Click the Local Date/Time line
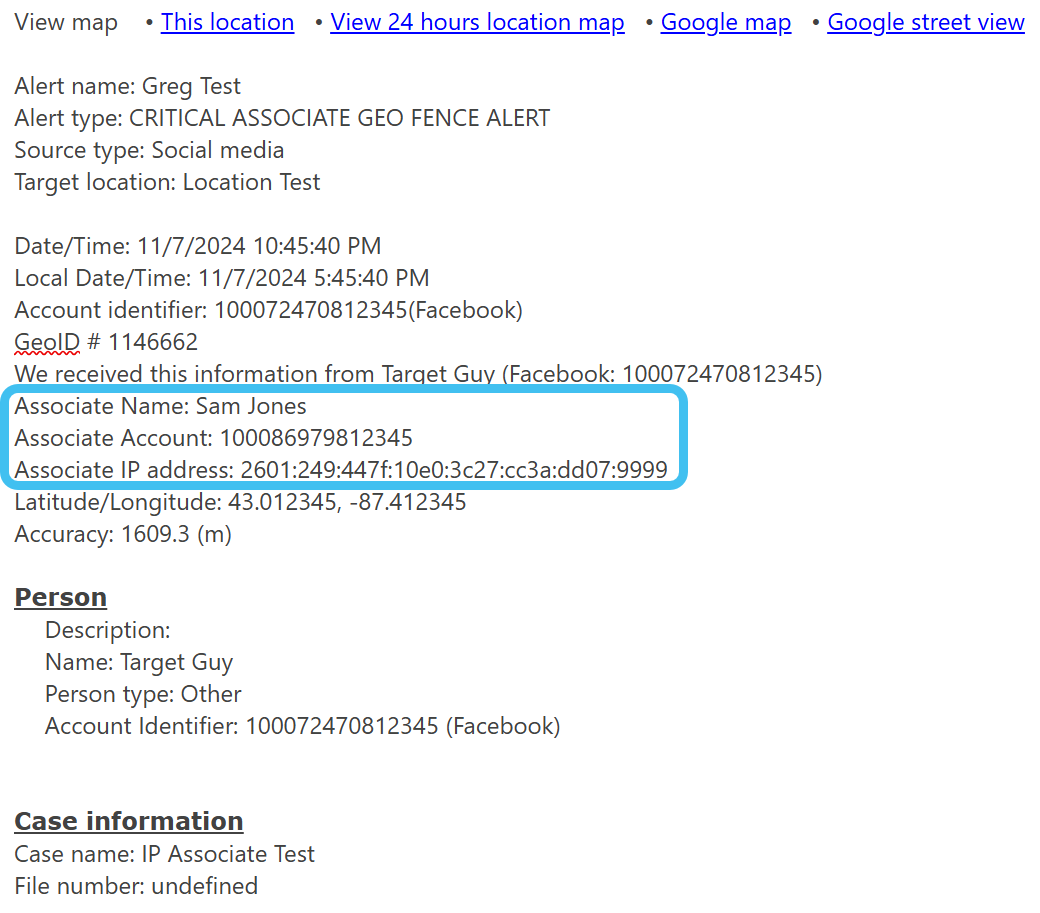Image resolution: width=1040 pixels, height=913 pixels. point(221,278)
